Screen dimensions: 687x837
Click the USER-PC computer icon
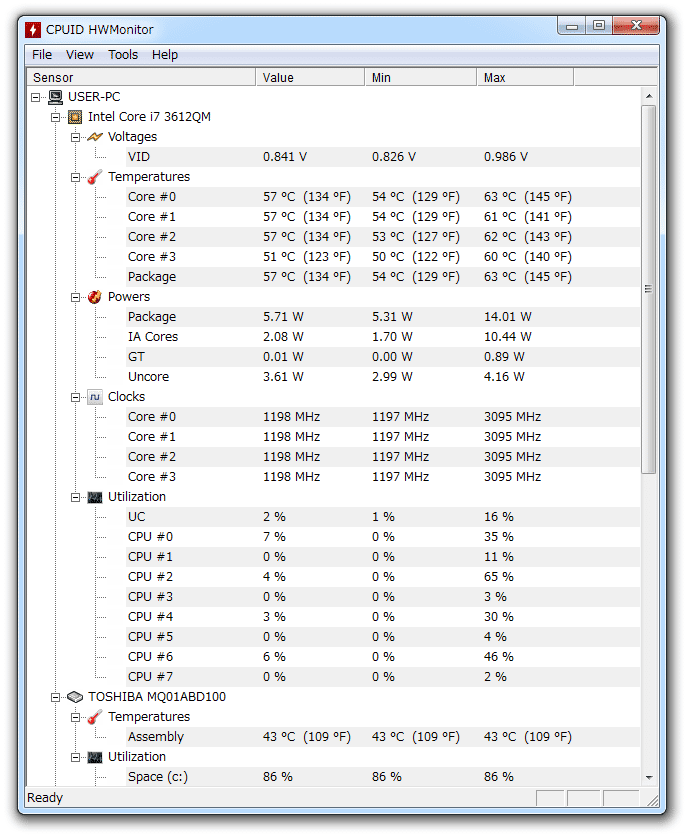pos(55,97)
